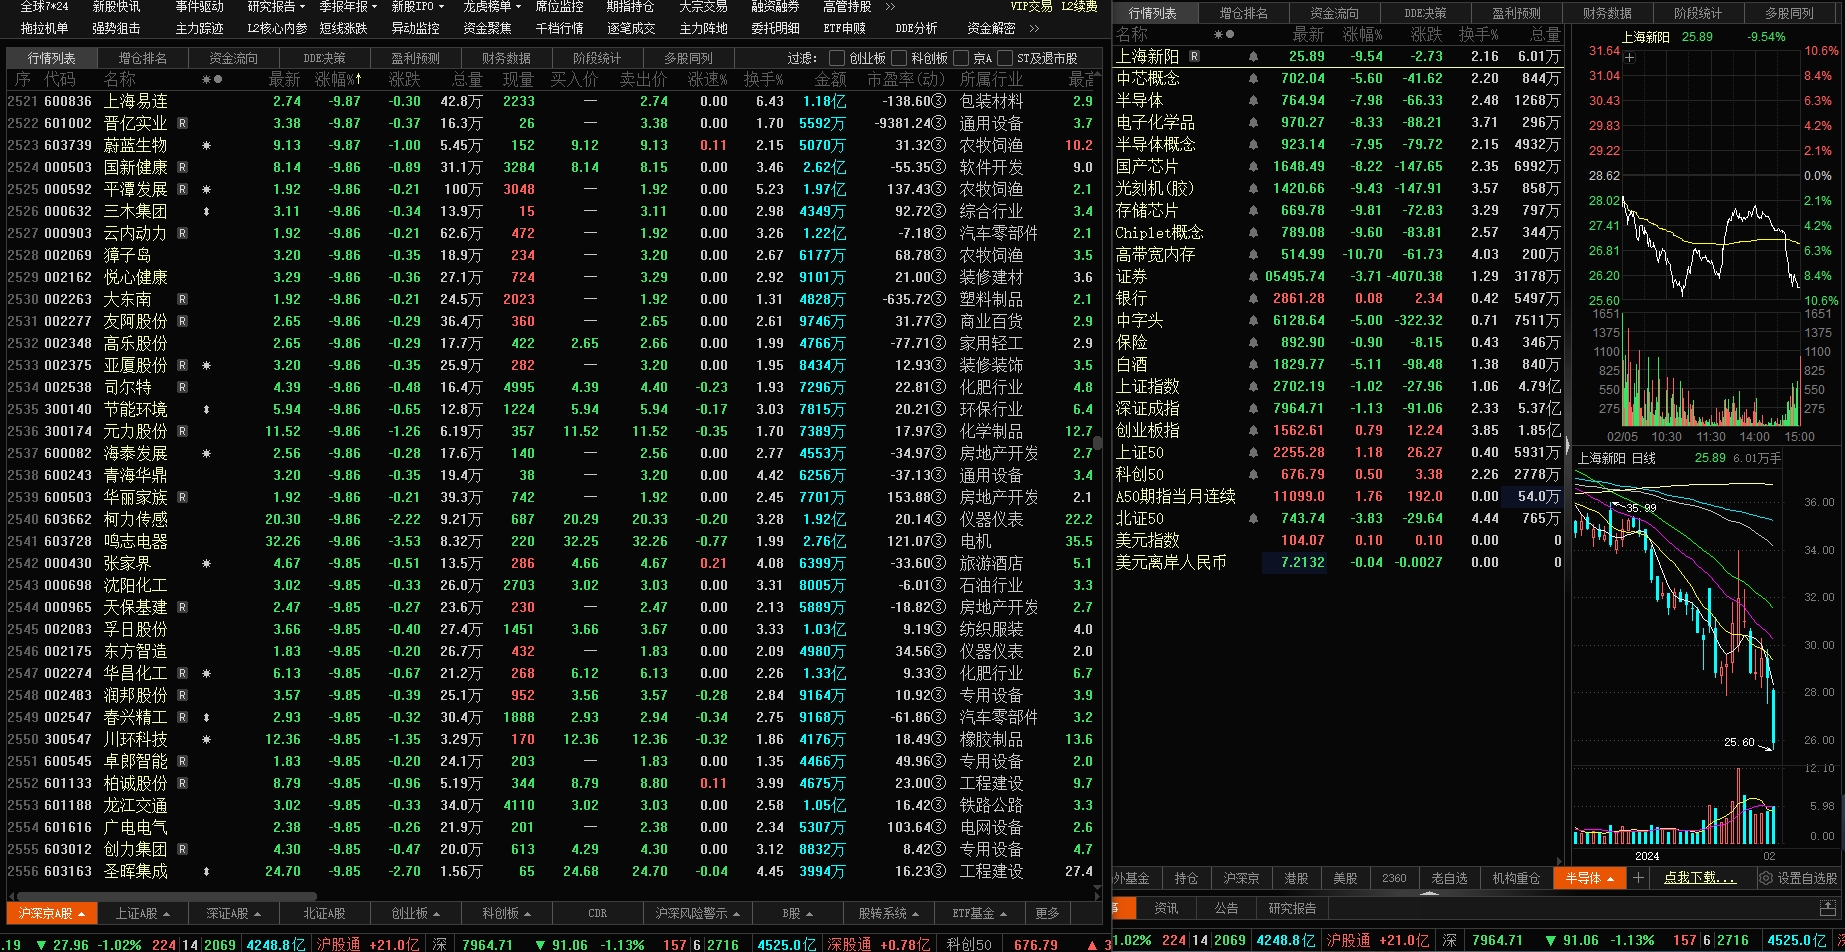Click the gear icon beside 设置自选股
This screenshot has height=952, width=1845.
[1766, 878]
